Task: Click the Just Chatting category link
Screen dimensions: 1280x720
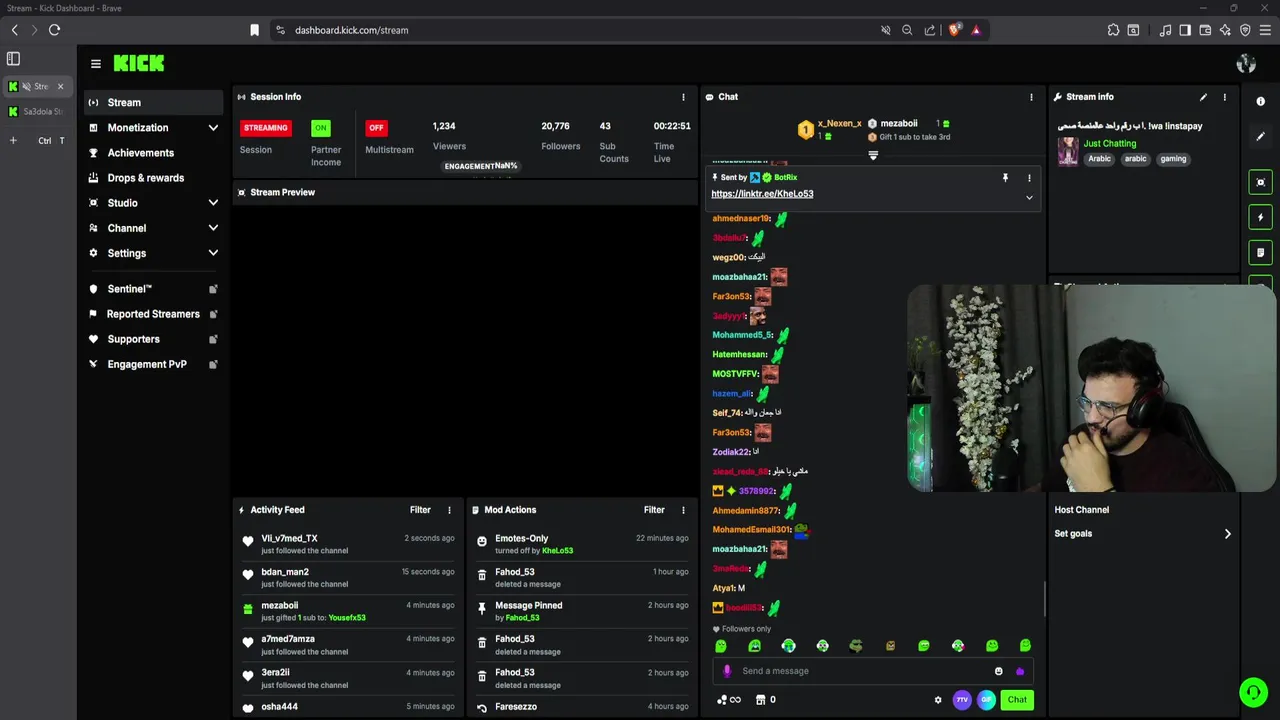Action: [x=1110, y=144]
